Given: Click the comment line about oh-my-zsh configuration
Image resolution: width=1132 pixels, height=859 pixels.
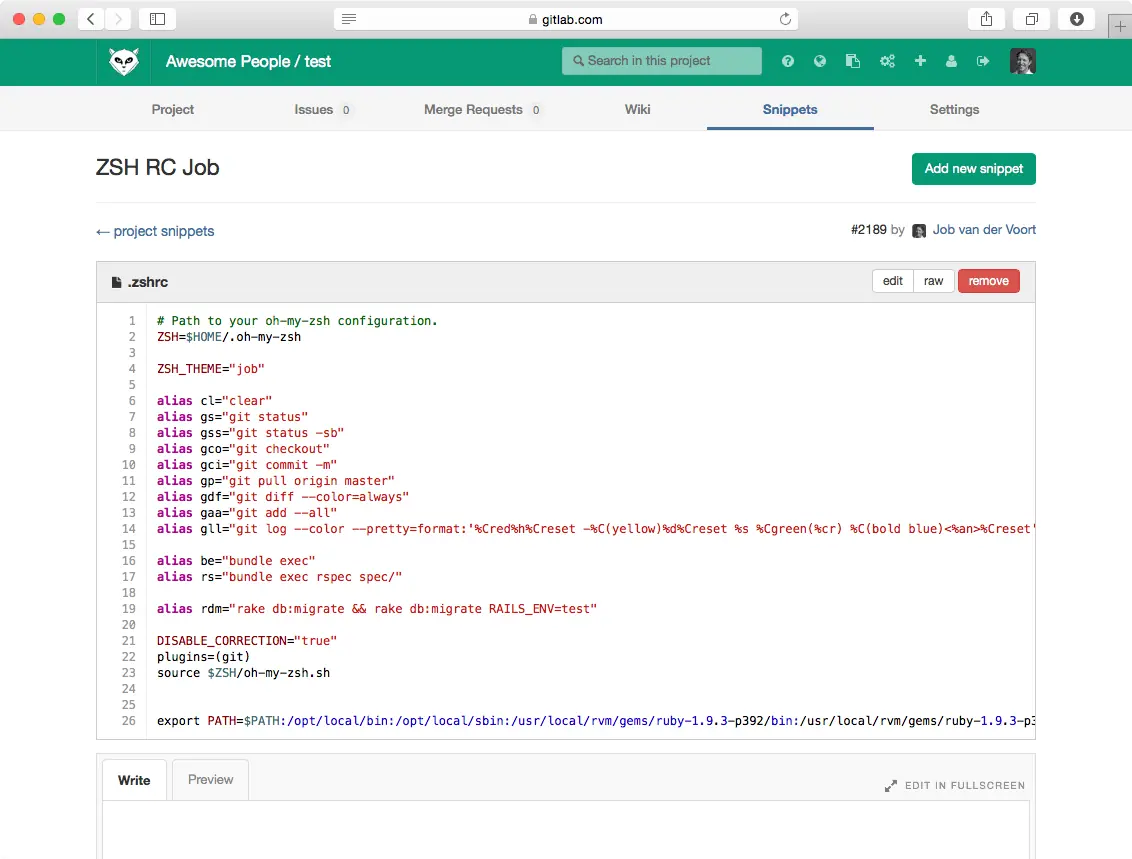Looking at the screenshot, I should click(x=297, y=321).
